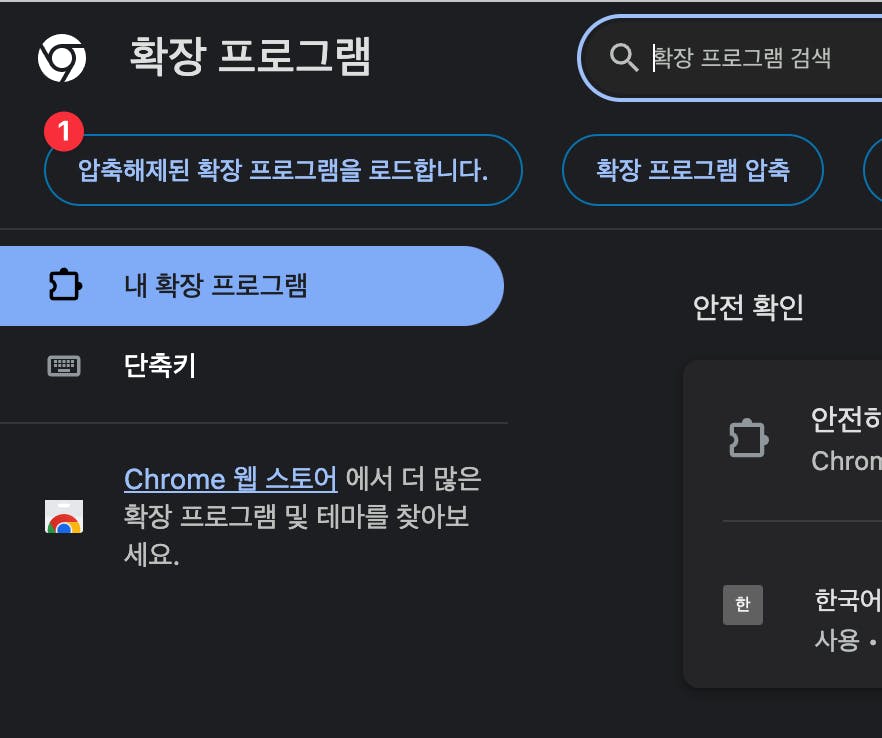The image size is (882, 738).
Task: Click the keyboard icon beside 단축키
Action: [64, 366]
